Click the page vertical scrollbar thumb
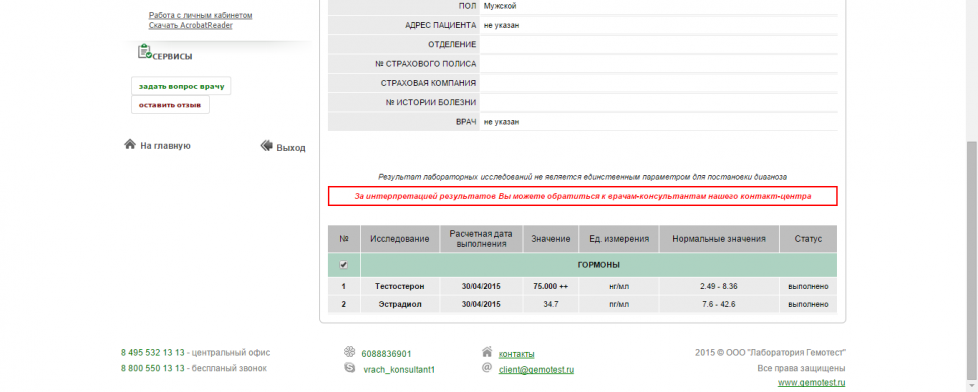Screen dimensions: 978x392 click(972, 261)
